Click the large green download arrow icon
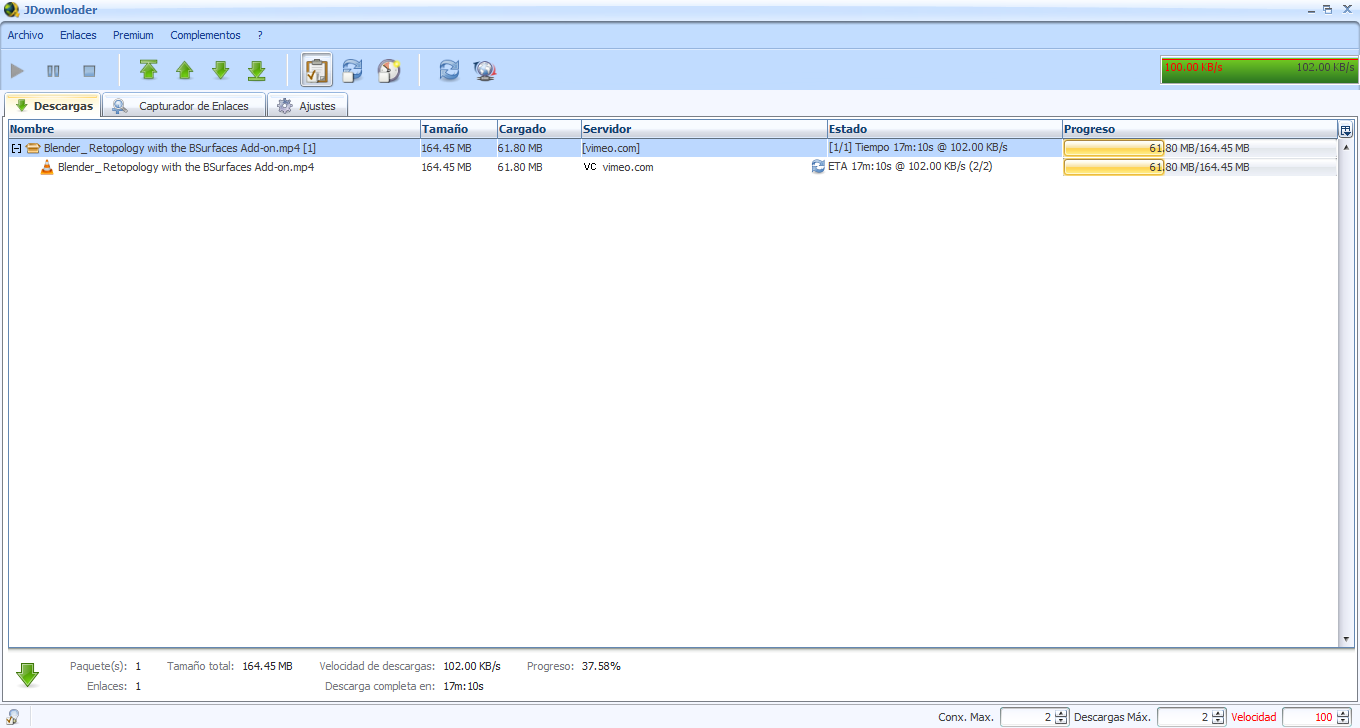The width and height of the screenshot is (1360, 728). 28,675
